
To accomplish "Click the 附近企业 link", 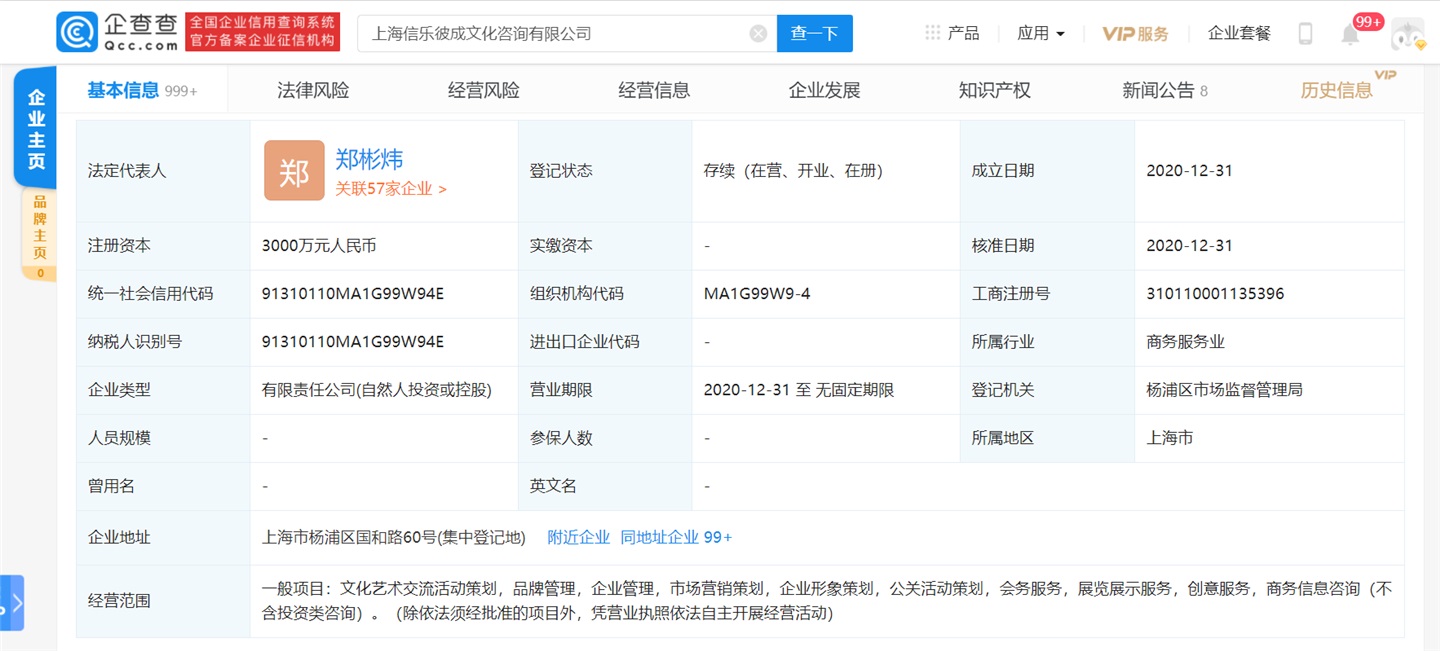I will 577,537.
